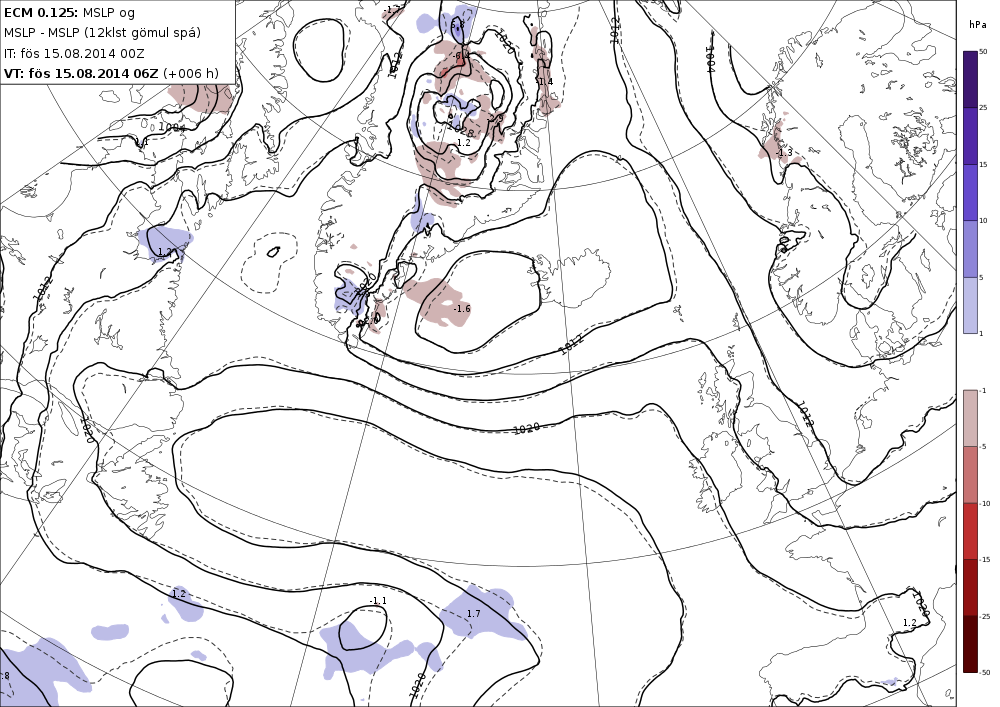Select the "-1.3" value over the Norwegian coast

784,152
